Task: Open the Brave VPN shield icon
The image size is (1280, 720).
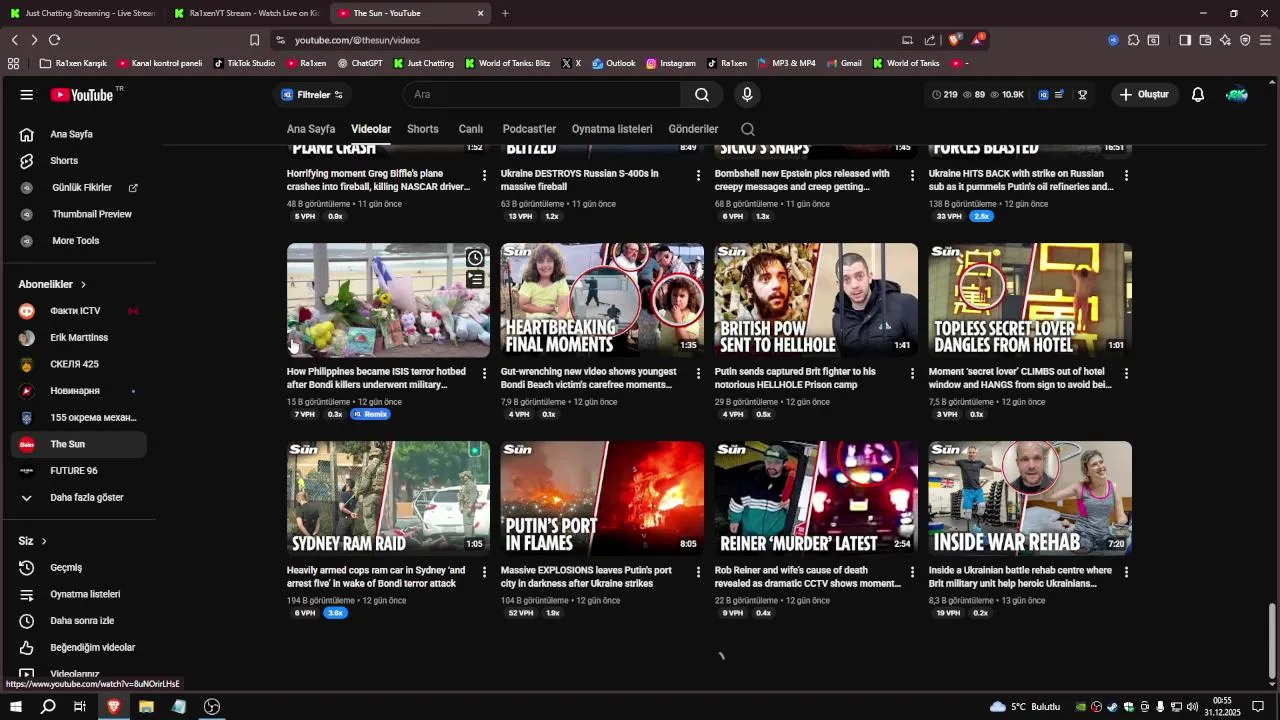Action: click(1245, 40)
